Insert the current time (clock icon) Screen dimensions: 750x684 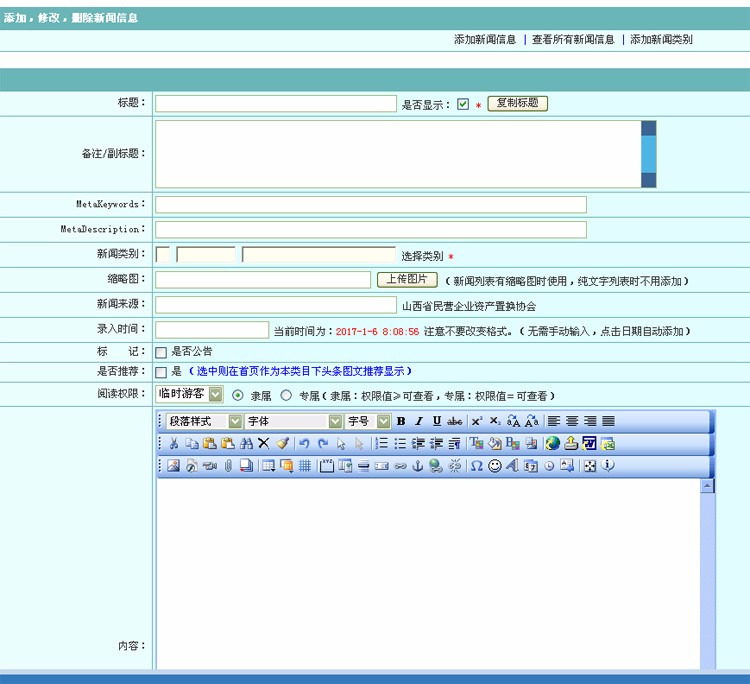click(549, 465)
